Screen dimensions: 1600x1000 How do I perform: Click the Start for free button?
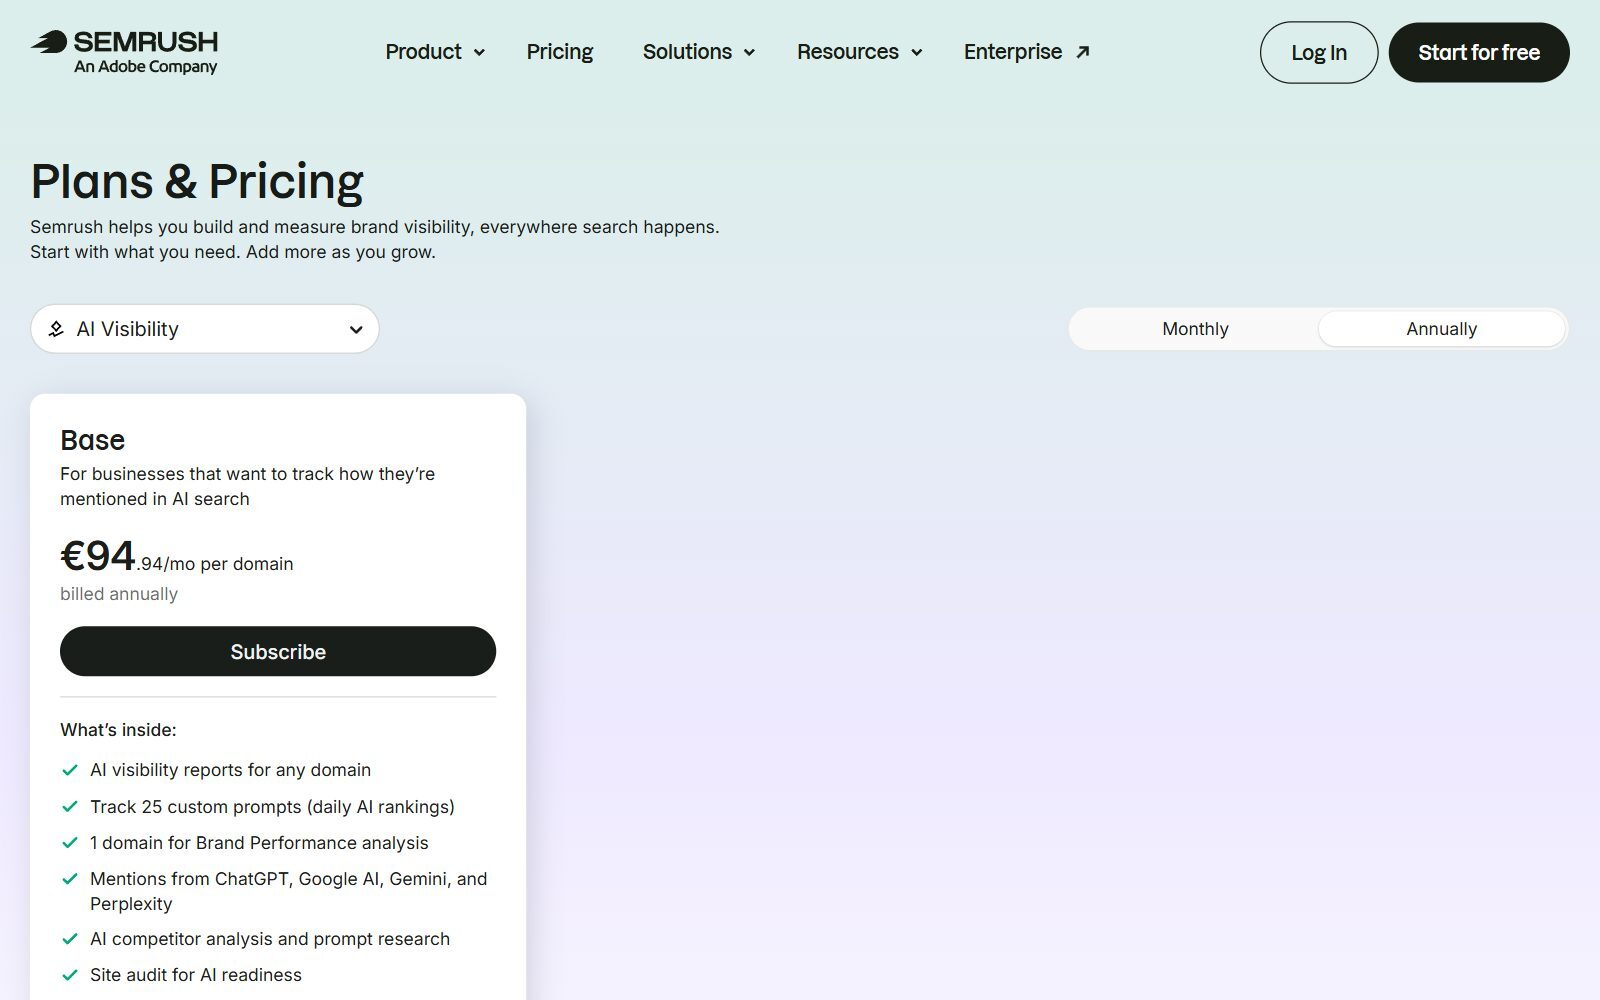coord(1479,53)
